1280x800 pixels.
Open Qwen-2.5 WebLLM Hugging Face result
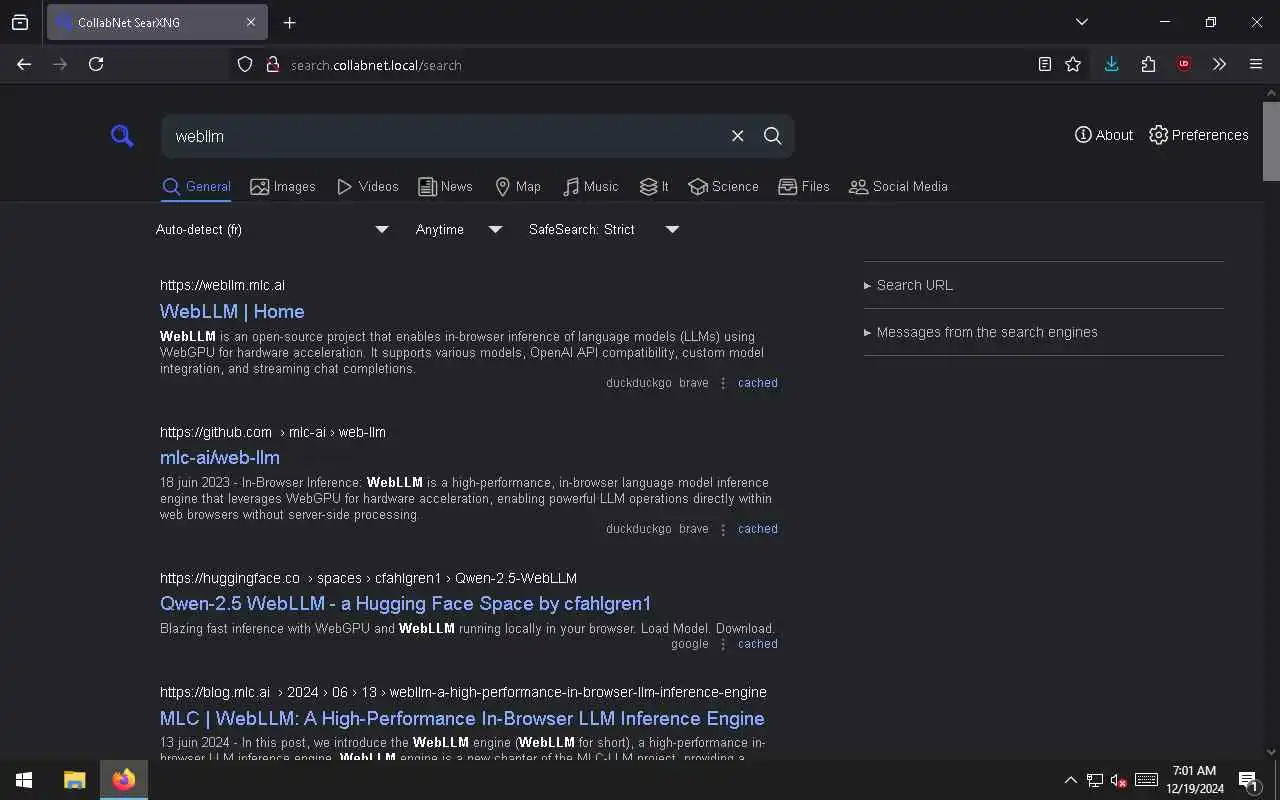[x=405, y=603]
